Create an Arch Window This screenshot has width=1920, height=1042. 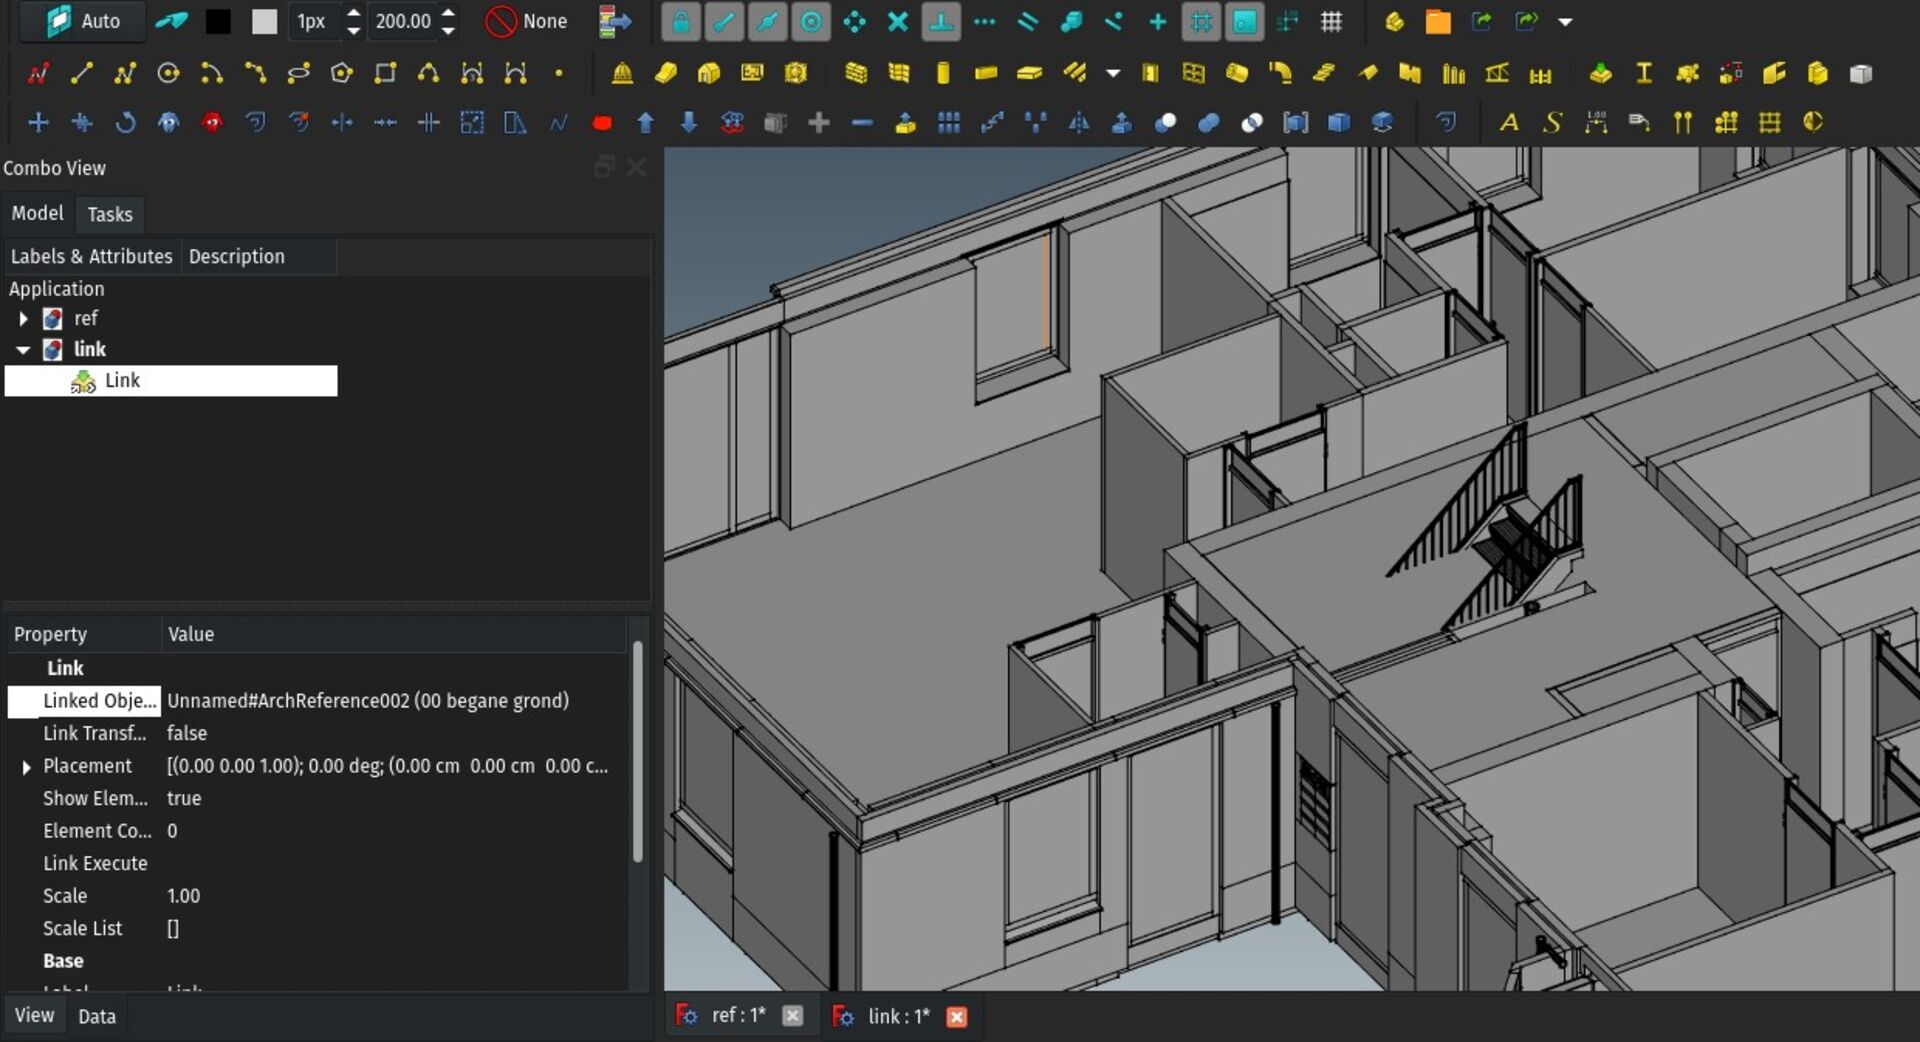point(1193,73)
